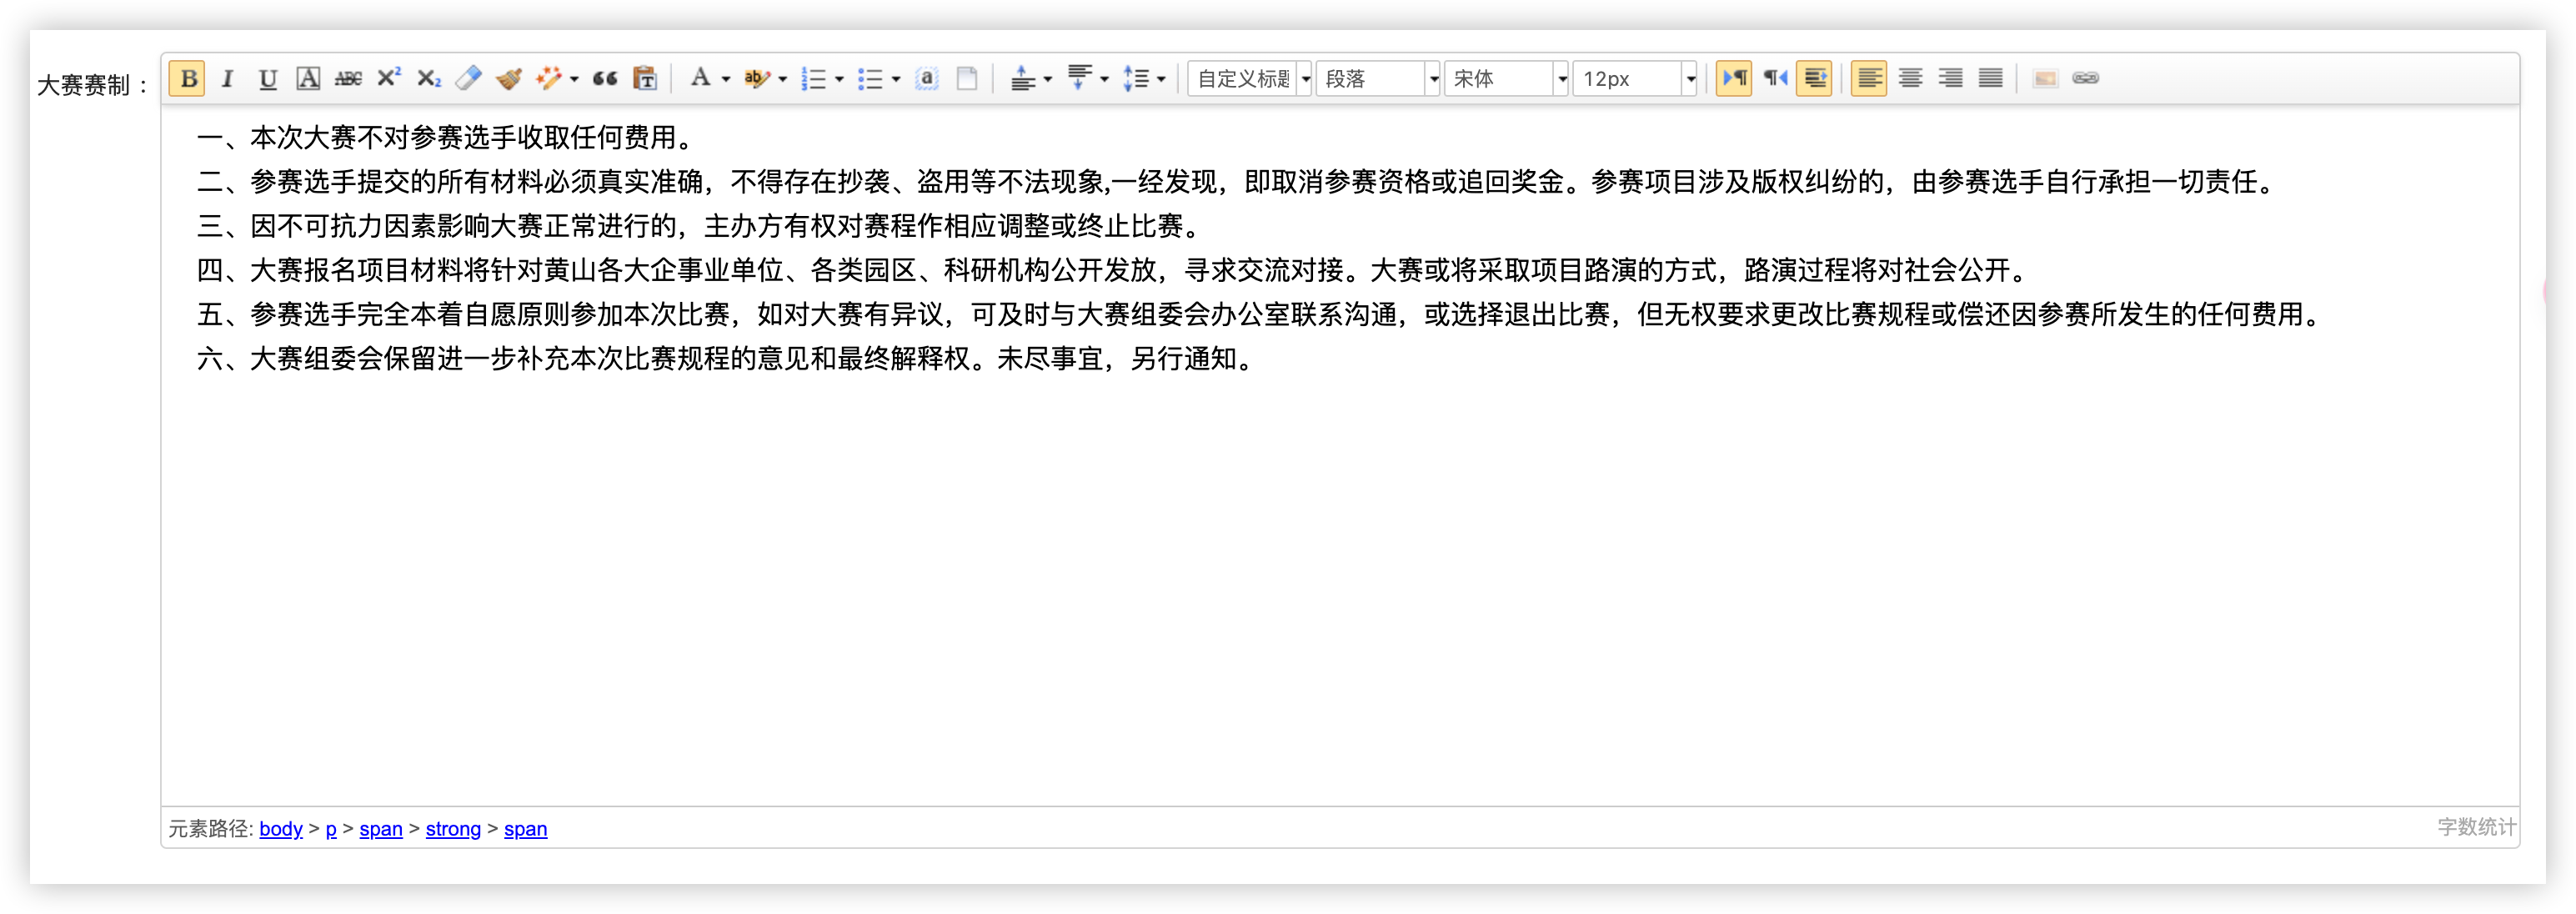
Task: Center align the paragraph text
Action: click(x=1910, y=78)
